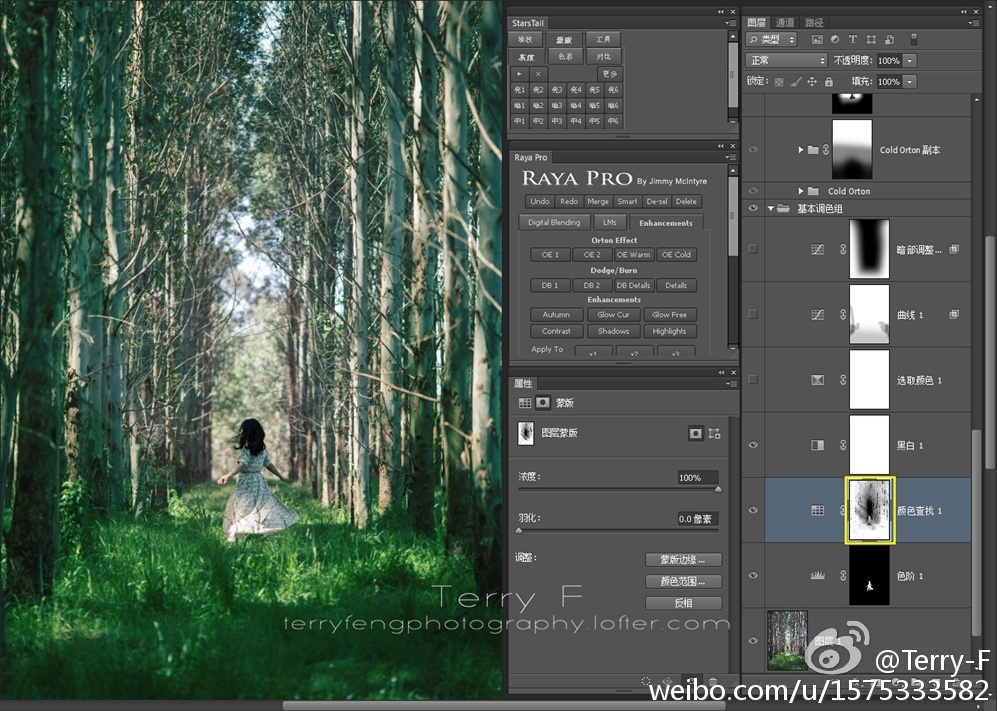Expand the Cold Orton group

801,191
